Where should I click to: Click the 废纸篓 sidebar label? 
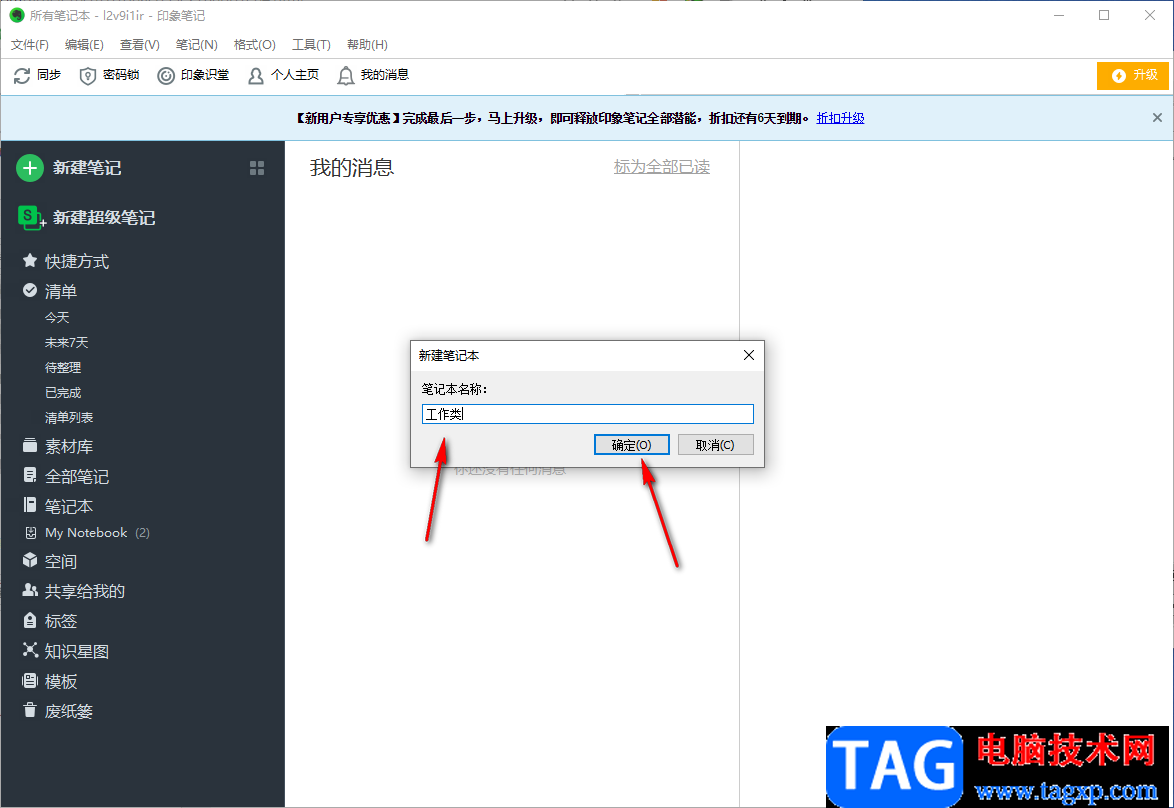coord(69,711)
